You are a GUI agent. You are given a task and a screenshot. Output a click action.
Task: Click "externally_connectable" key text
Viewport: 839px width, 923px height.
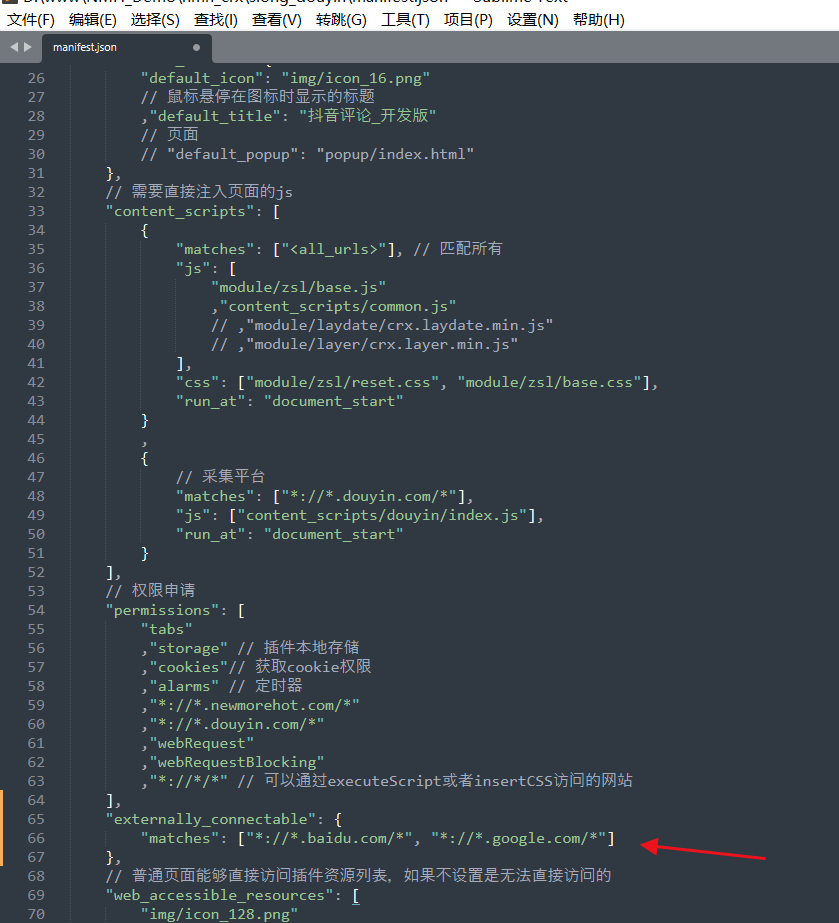coord(211,819)
